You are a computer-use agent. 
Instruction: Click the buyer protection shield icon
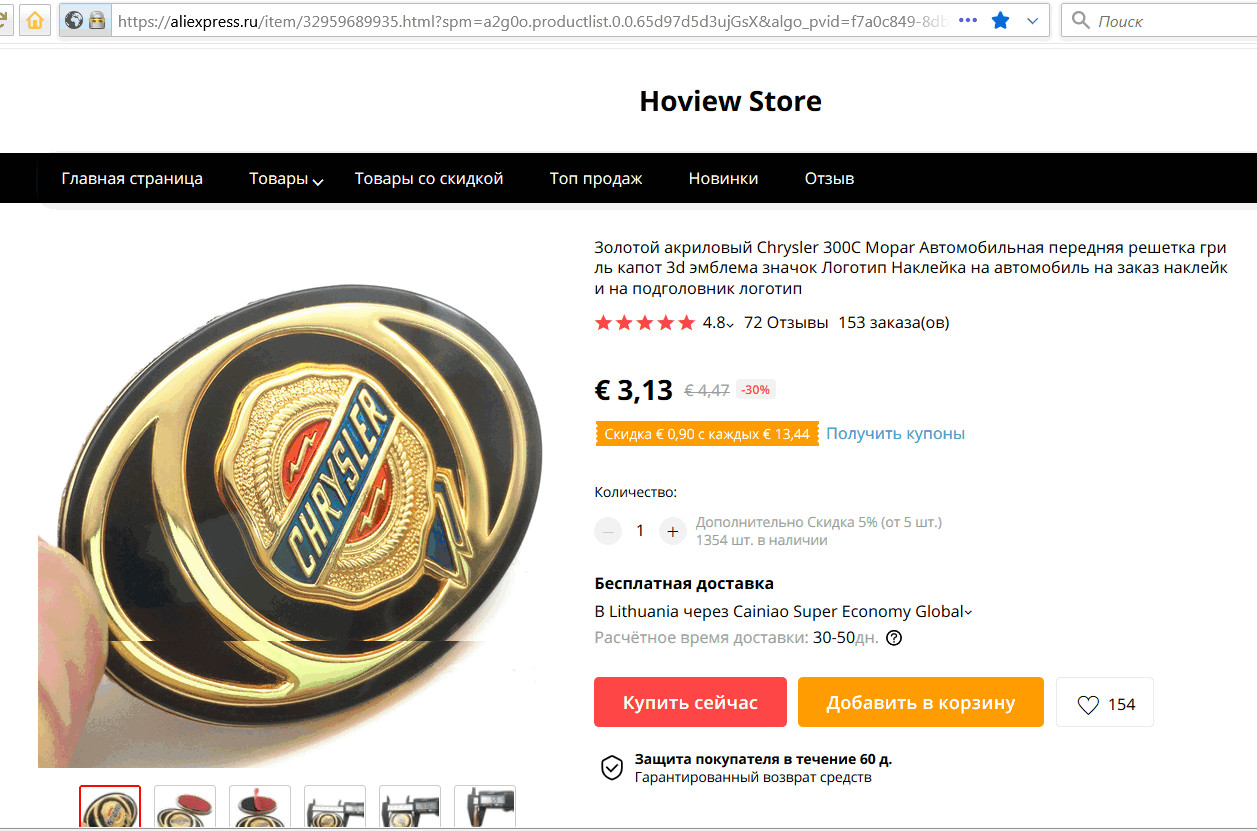point(611,768)
